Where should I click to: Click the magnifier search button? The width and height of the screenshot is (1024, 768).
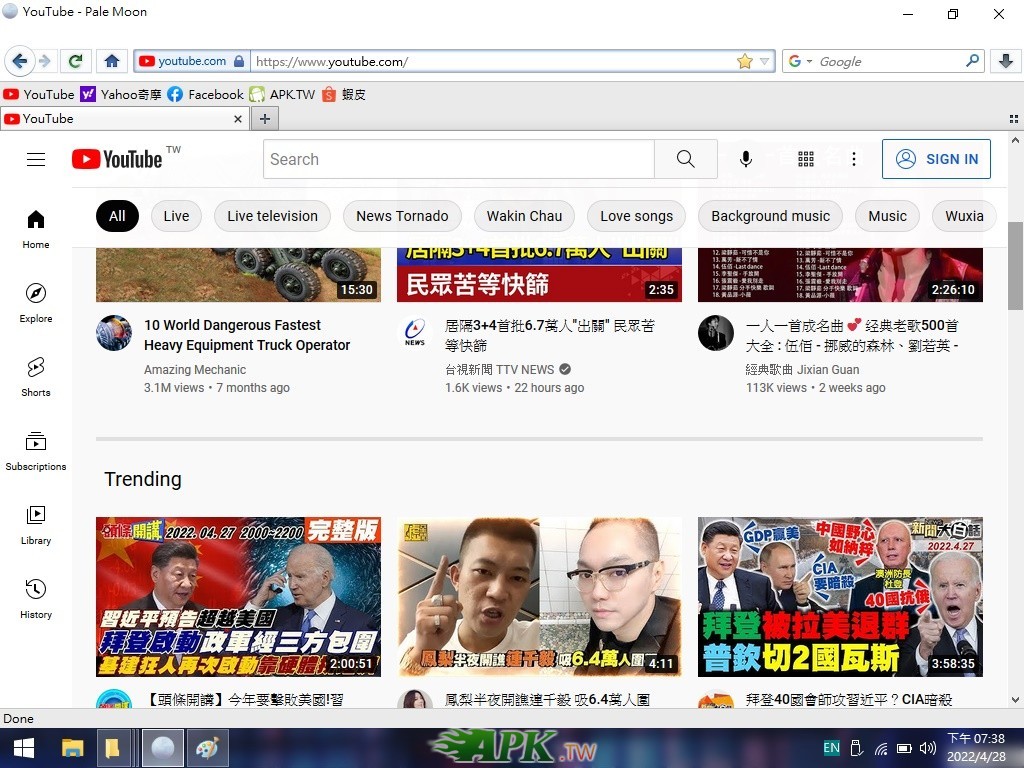[x=686, y=159]
